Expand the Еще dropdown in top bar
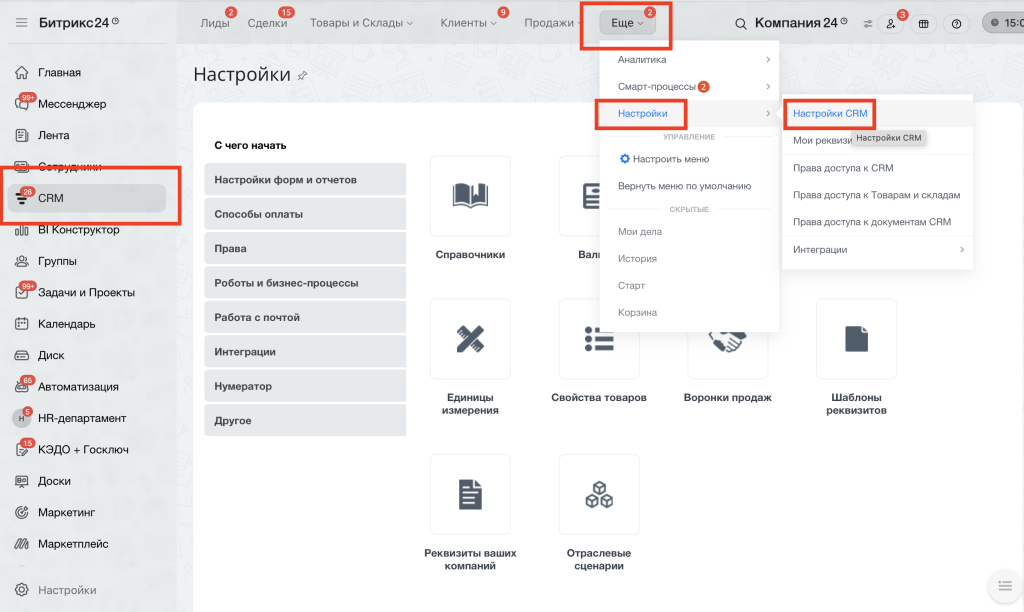 pyautogui.click(x=626, y=23)
